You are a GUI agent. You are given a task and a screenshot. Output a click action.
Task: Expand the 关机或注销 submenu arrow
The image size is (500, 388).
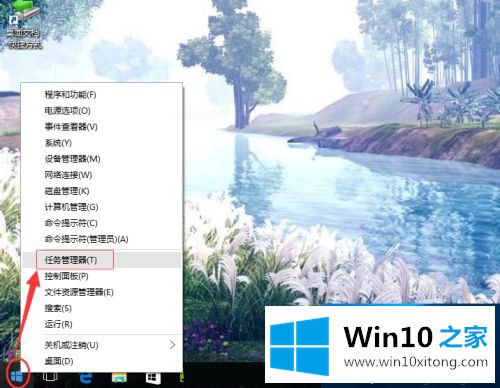point(172,345)
